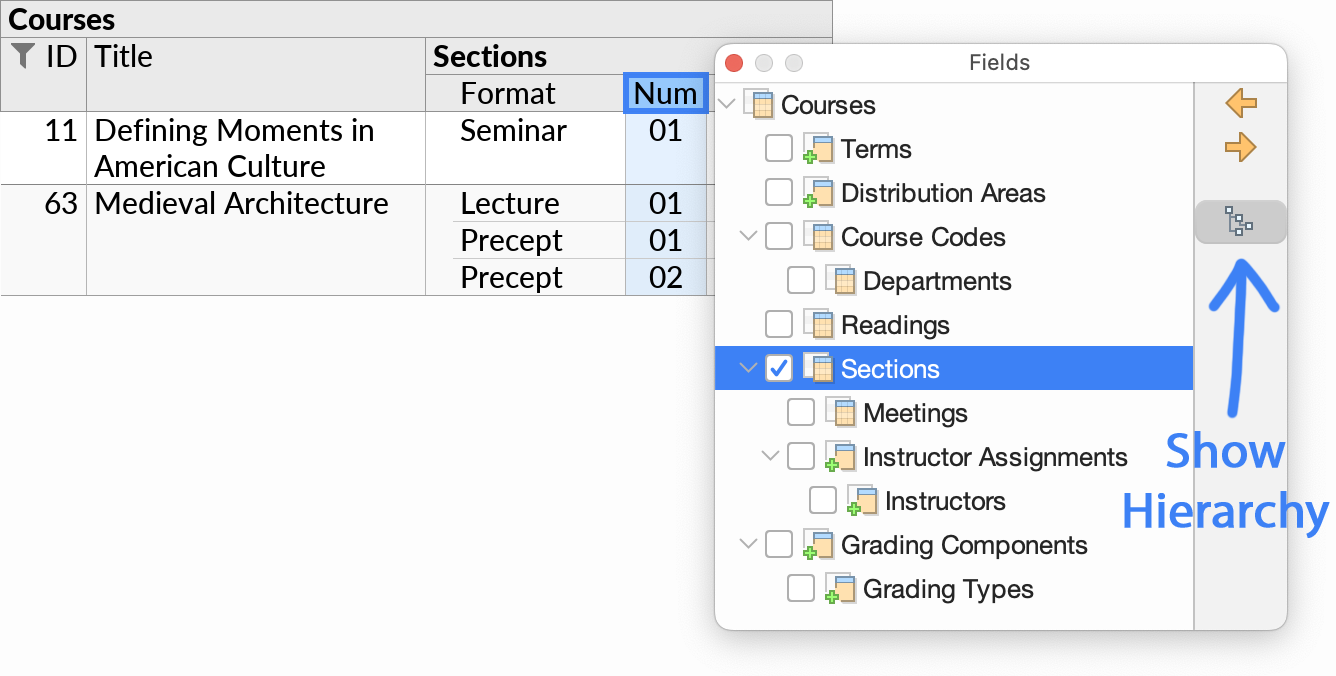Collapse the Course Codes tree branch
Screen dimensions: 1336x676
pos(748,236)
